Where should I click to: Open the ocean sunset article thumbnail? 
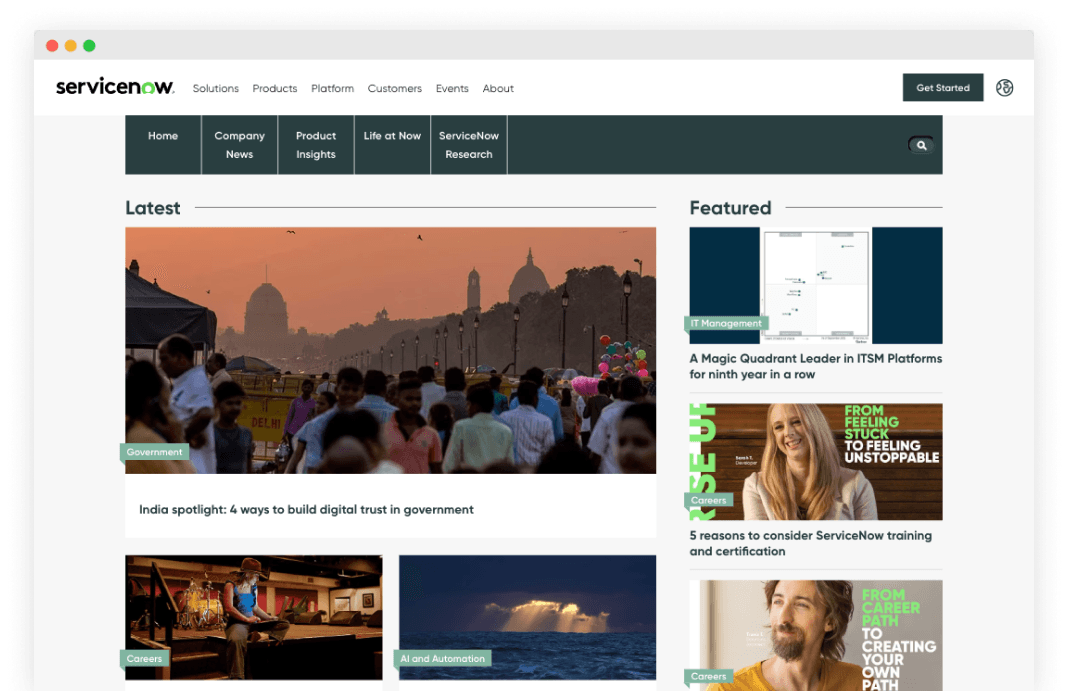[527, 617]
